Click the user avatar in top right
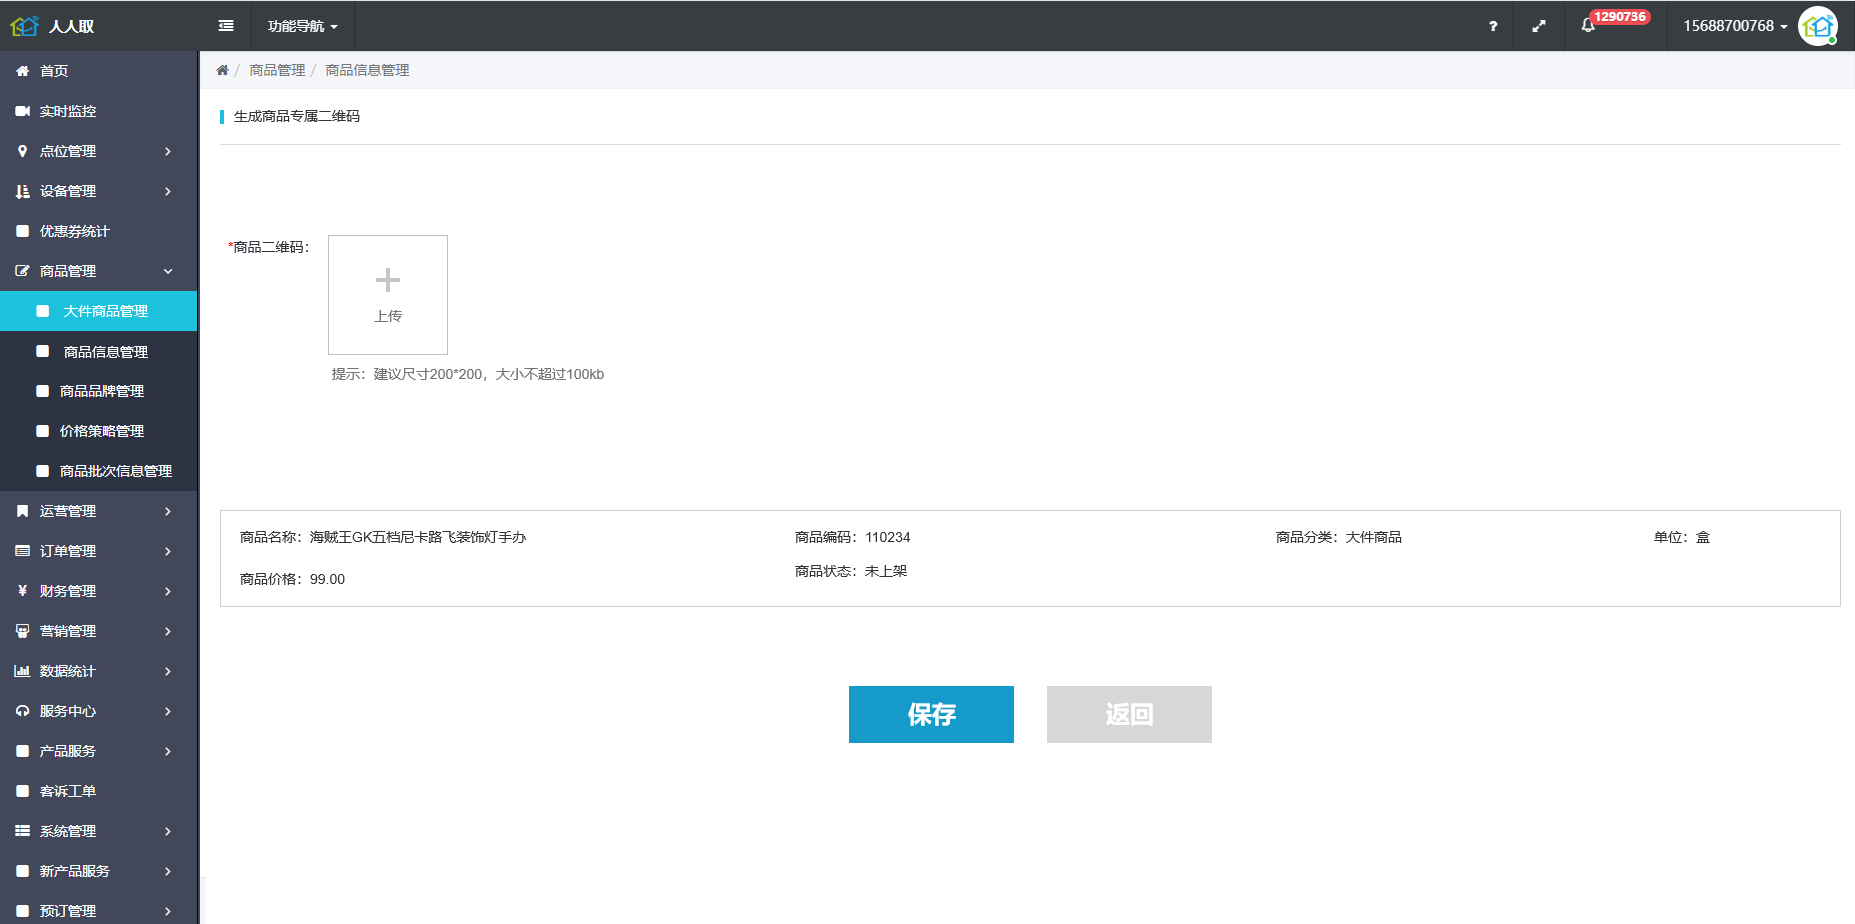This screenshot has width=1855, height=924. [x=1817, y=26]
